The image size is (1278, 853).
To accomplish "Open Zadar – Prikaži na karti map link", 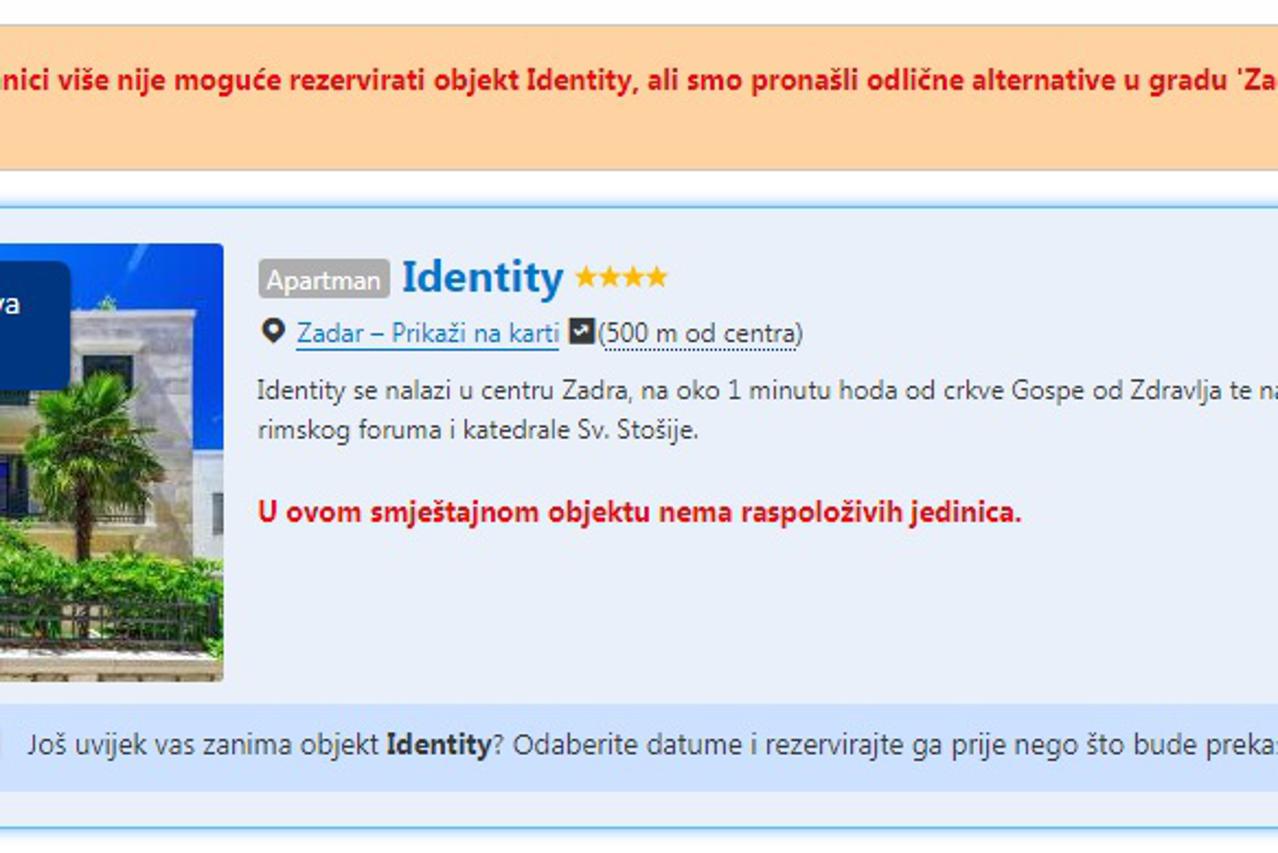I will (427, 333).
